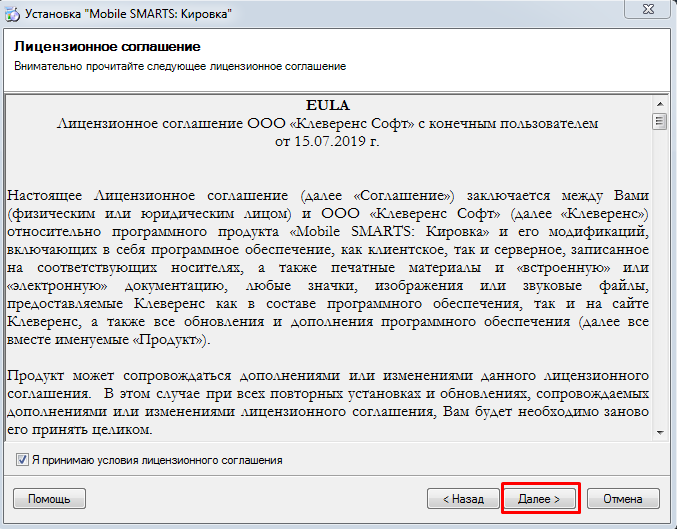
Task: Open help via the "Помощь" button
Action: coord(49,499)
